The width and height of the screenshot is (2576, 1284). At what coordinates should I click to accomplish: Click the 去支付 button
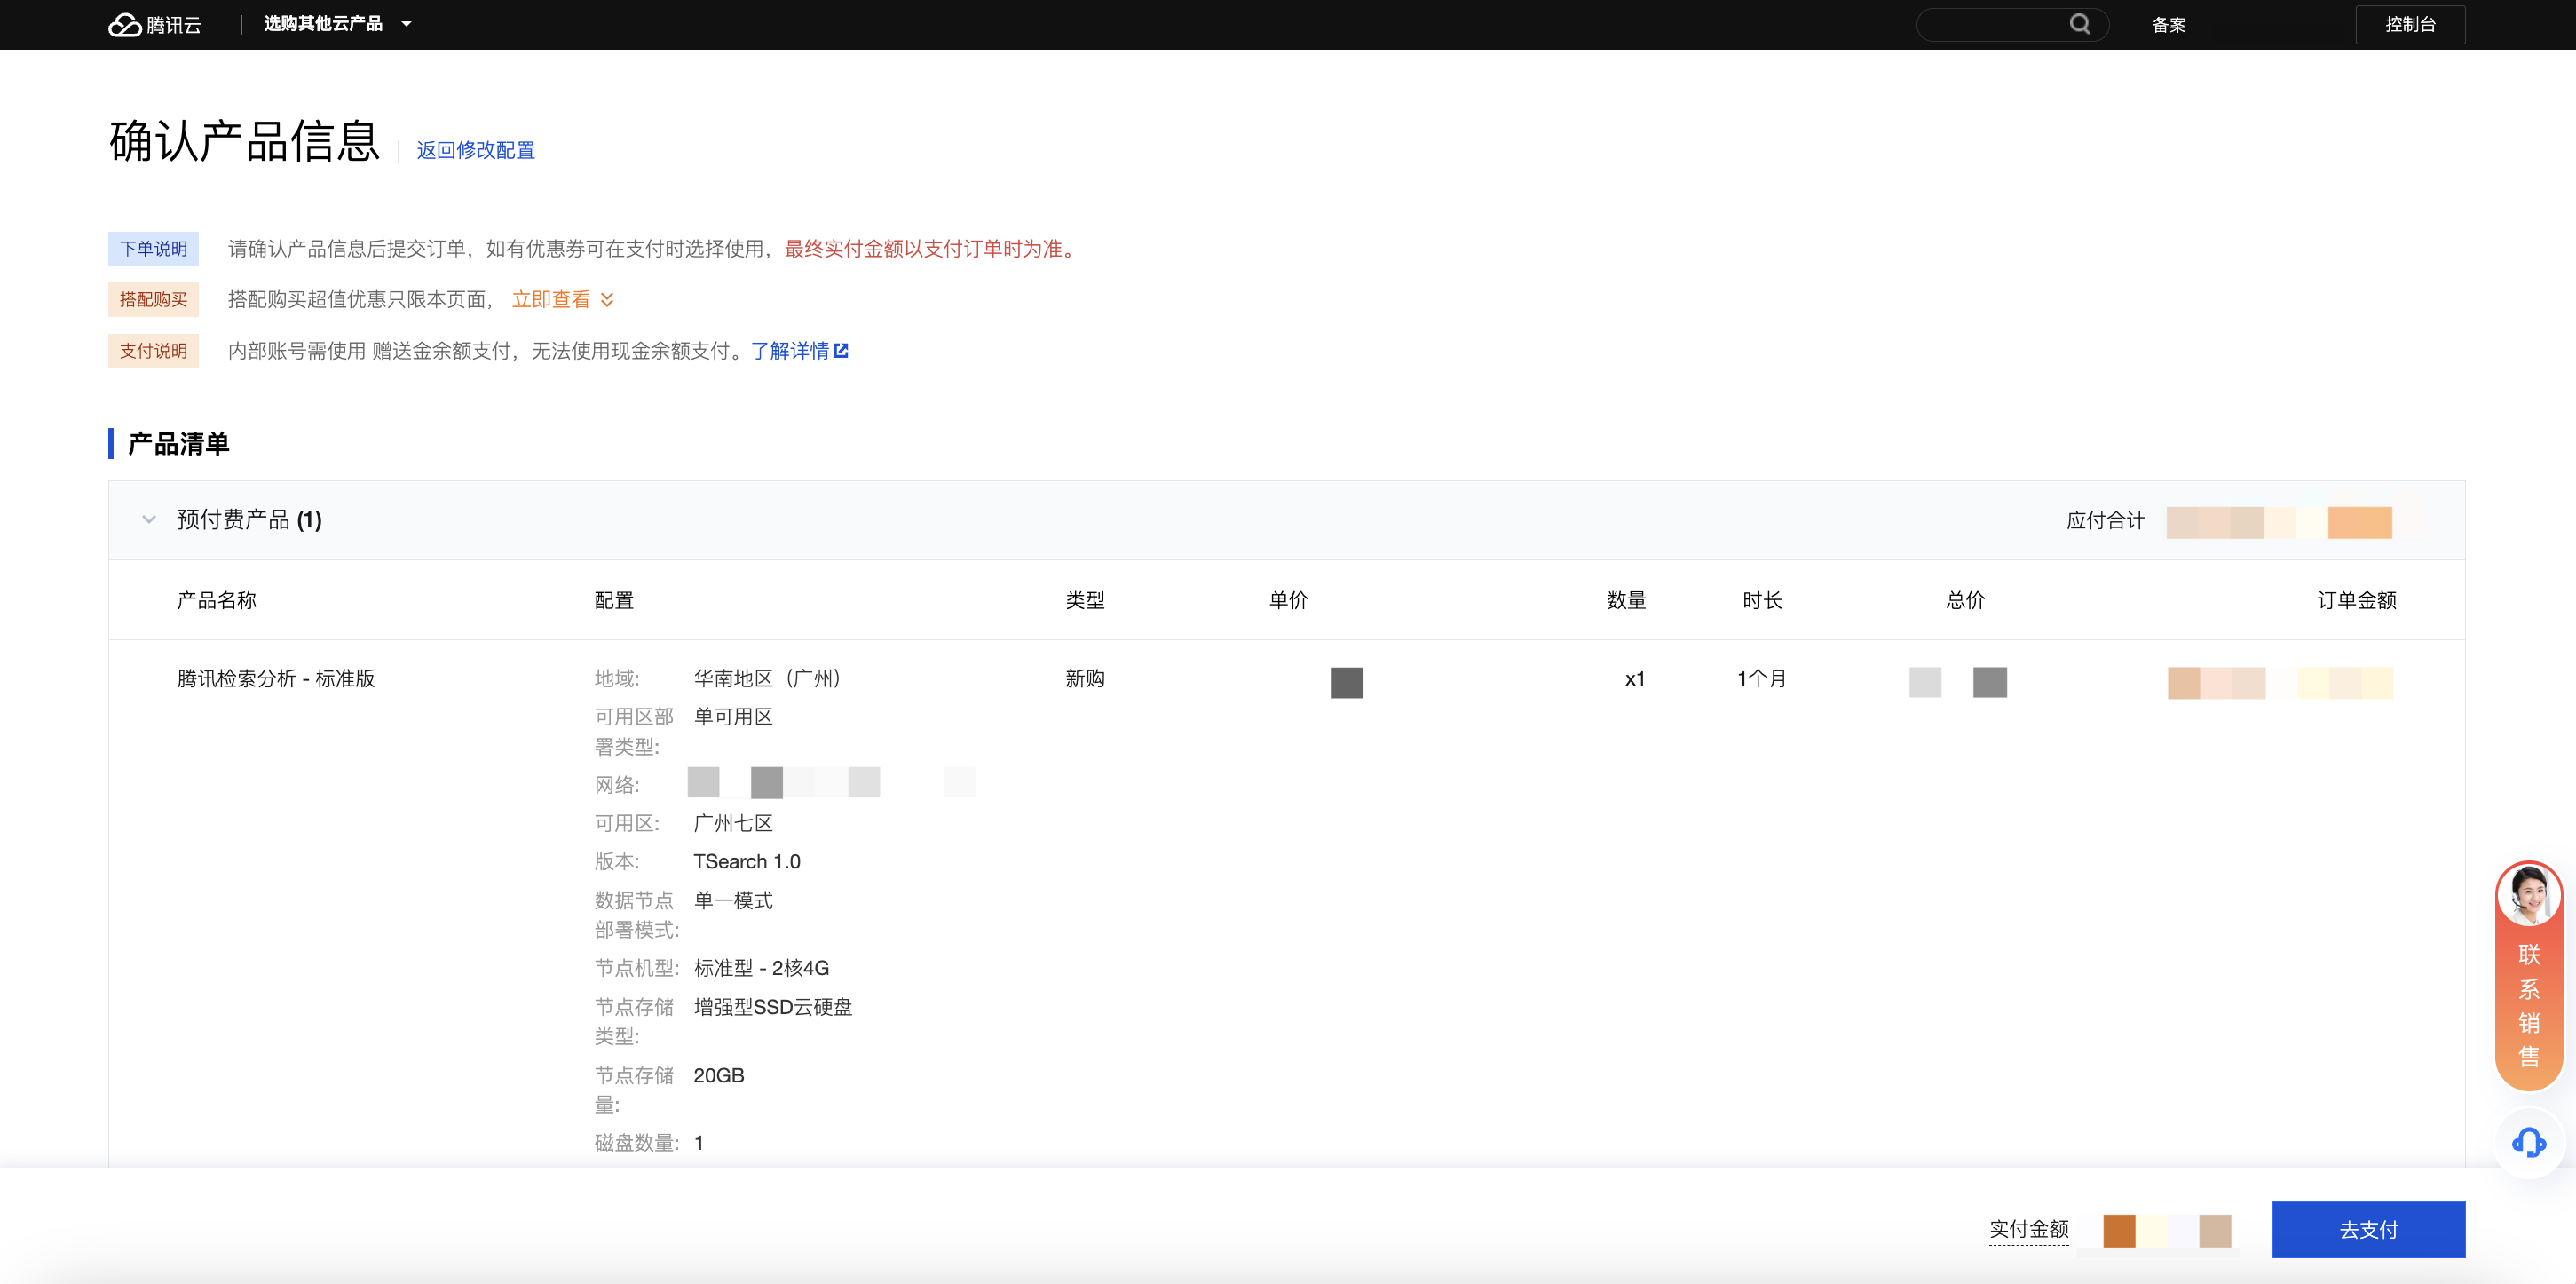pos(2368,1229)
